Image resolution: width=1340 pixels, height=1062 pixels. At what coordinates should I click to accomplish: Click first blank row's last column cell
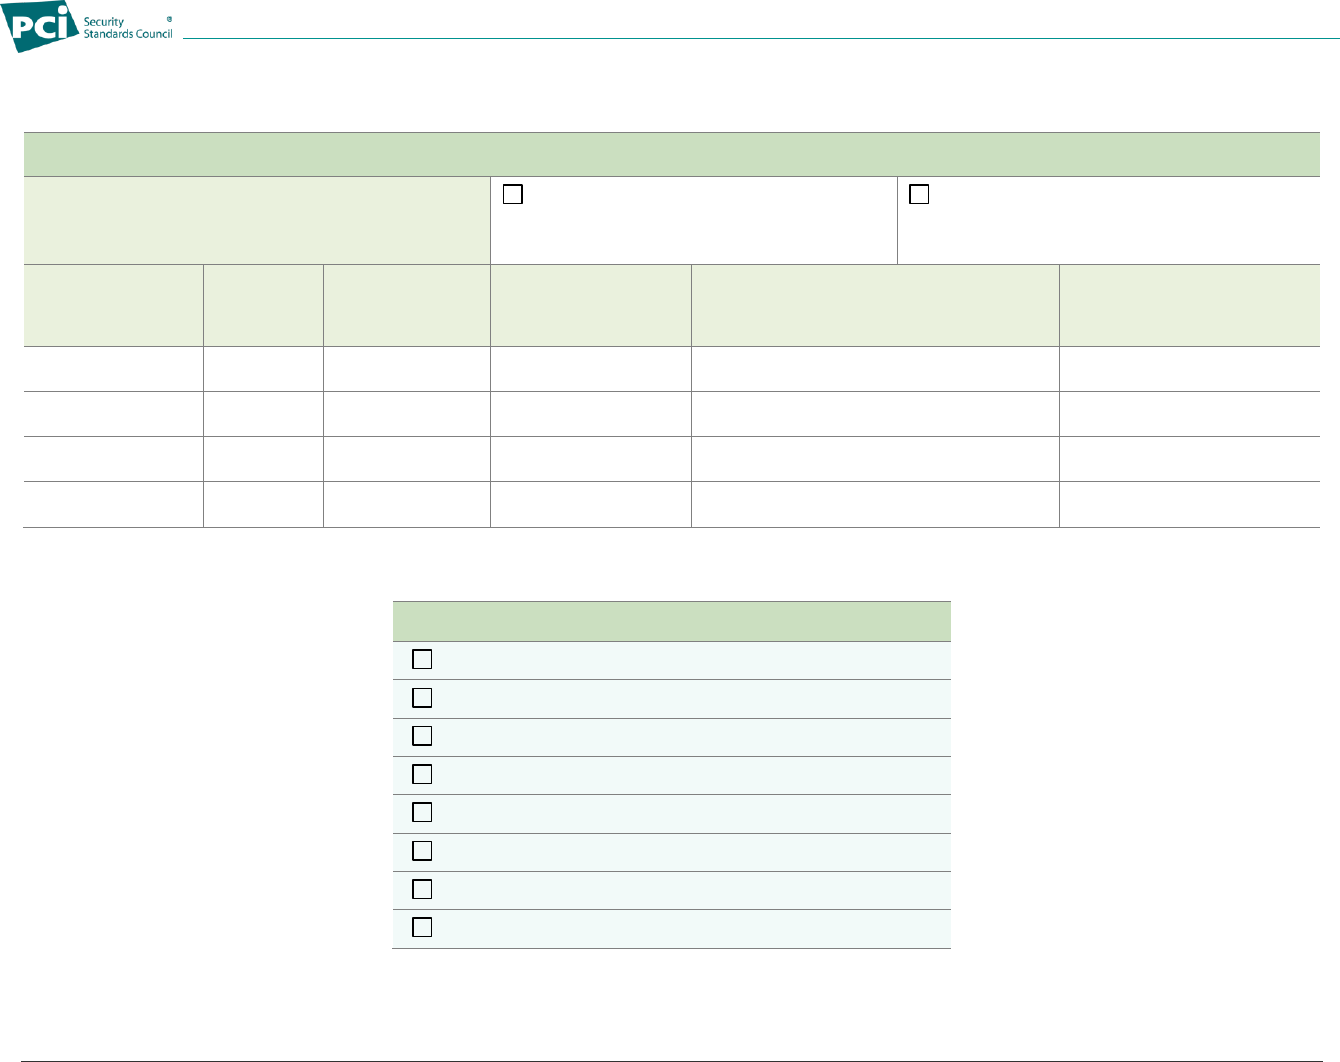click(x=1189, y=369)
